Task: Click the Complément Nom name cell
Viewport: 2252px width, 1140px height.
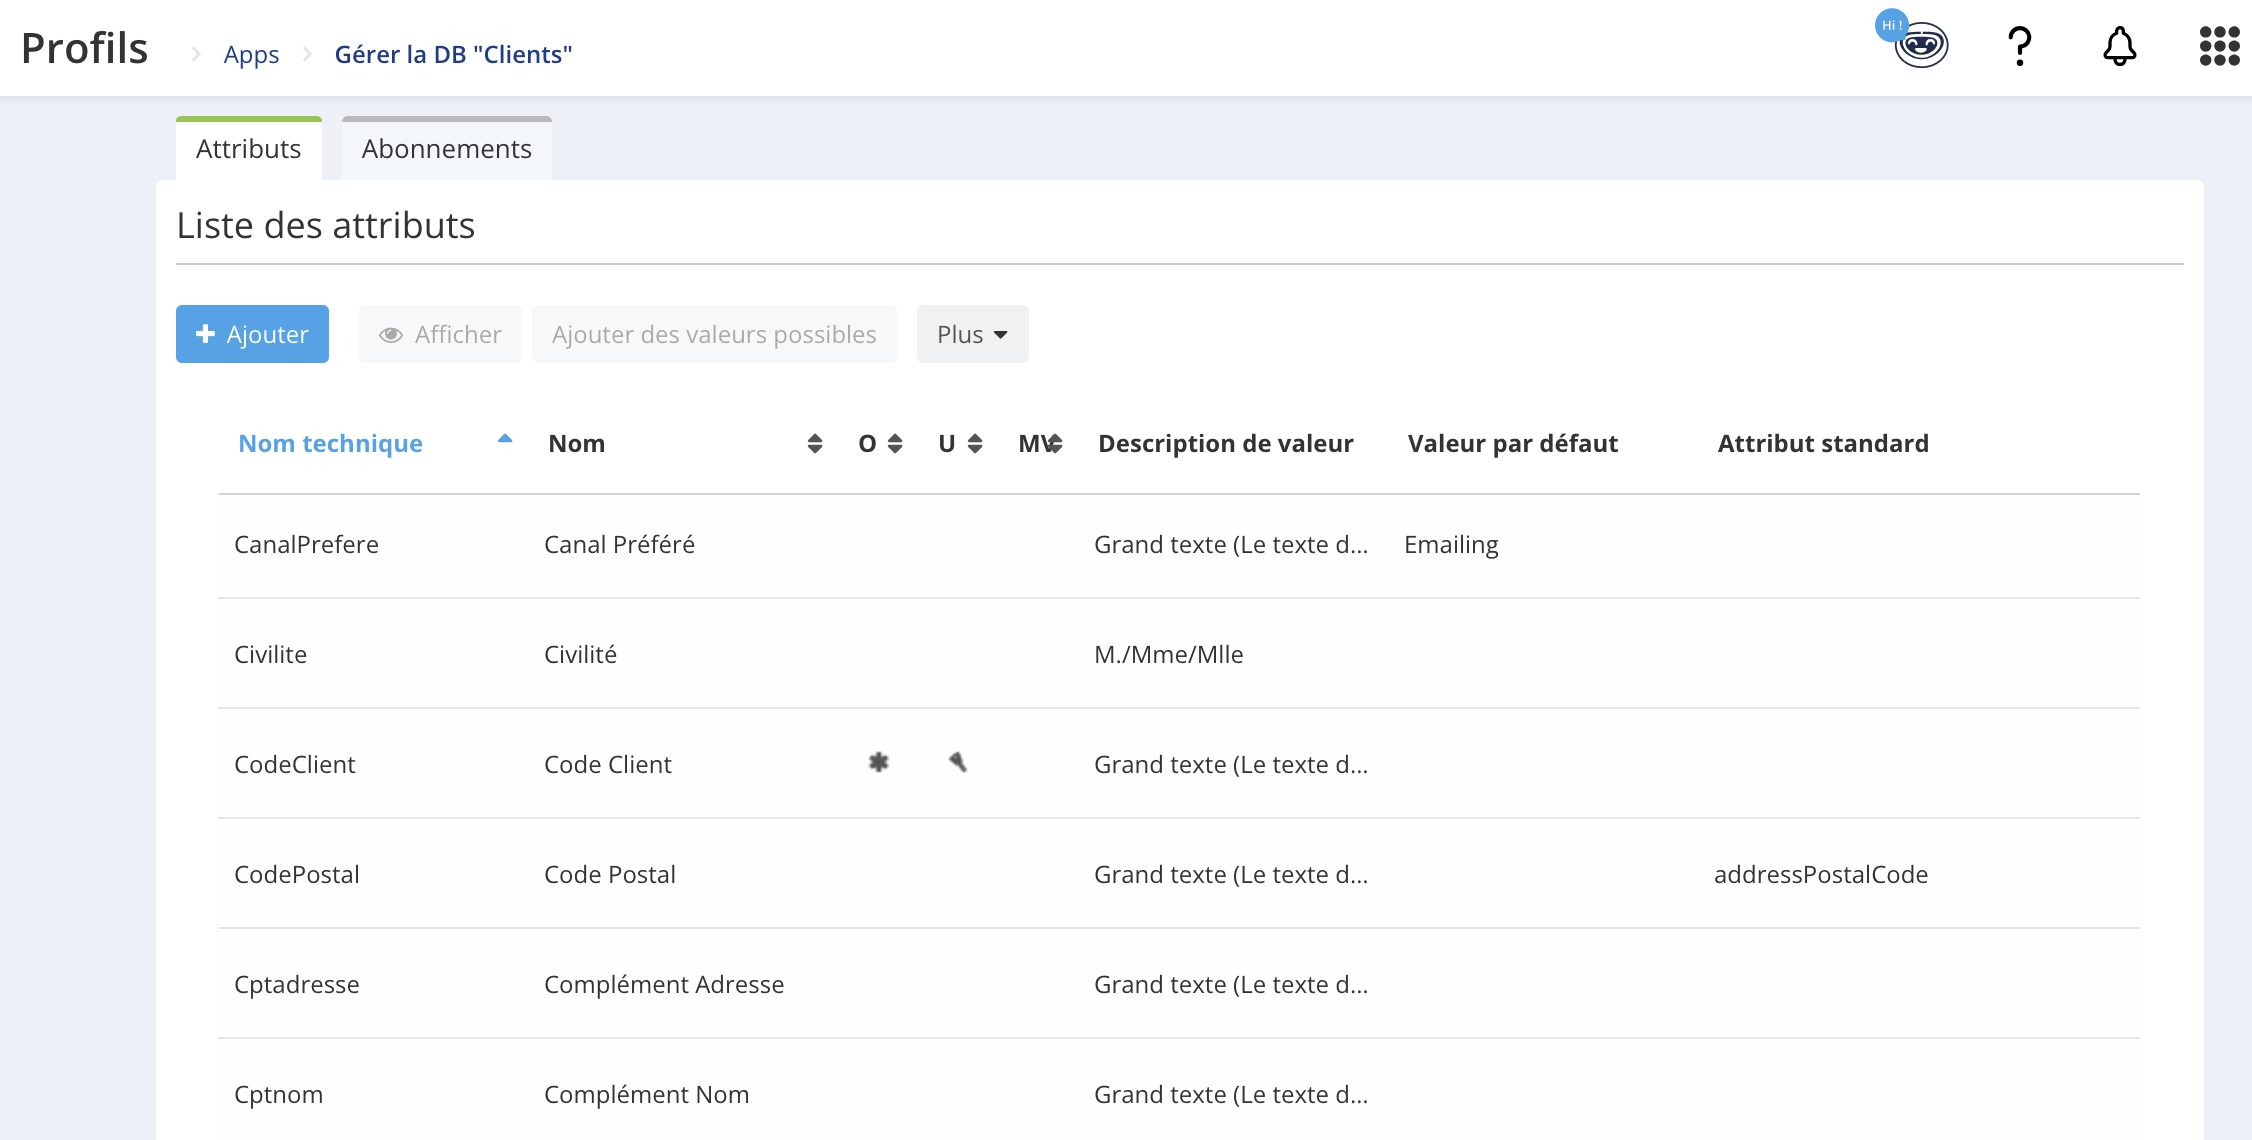Action: [x=646, y=1094]
